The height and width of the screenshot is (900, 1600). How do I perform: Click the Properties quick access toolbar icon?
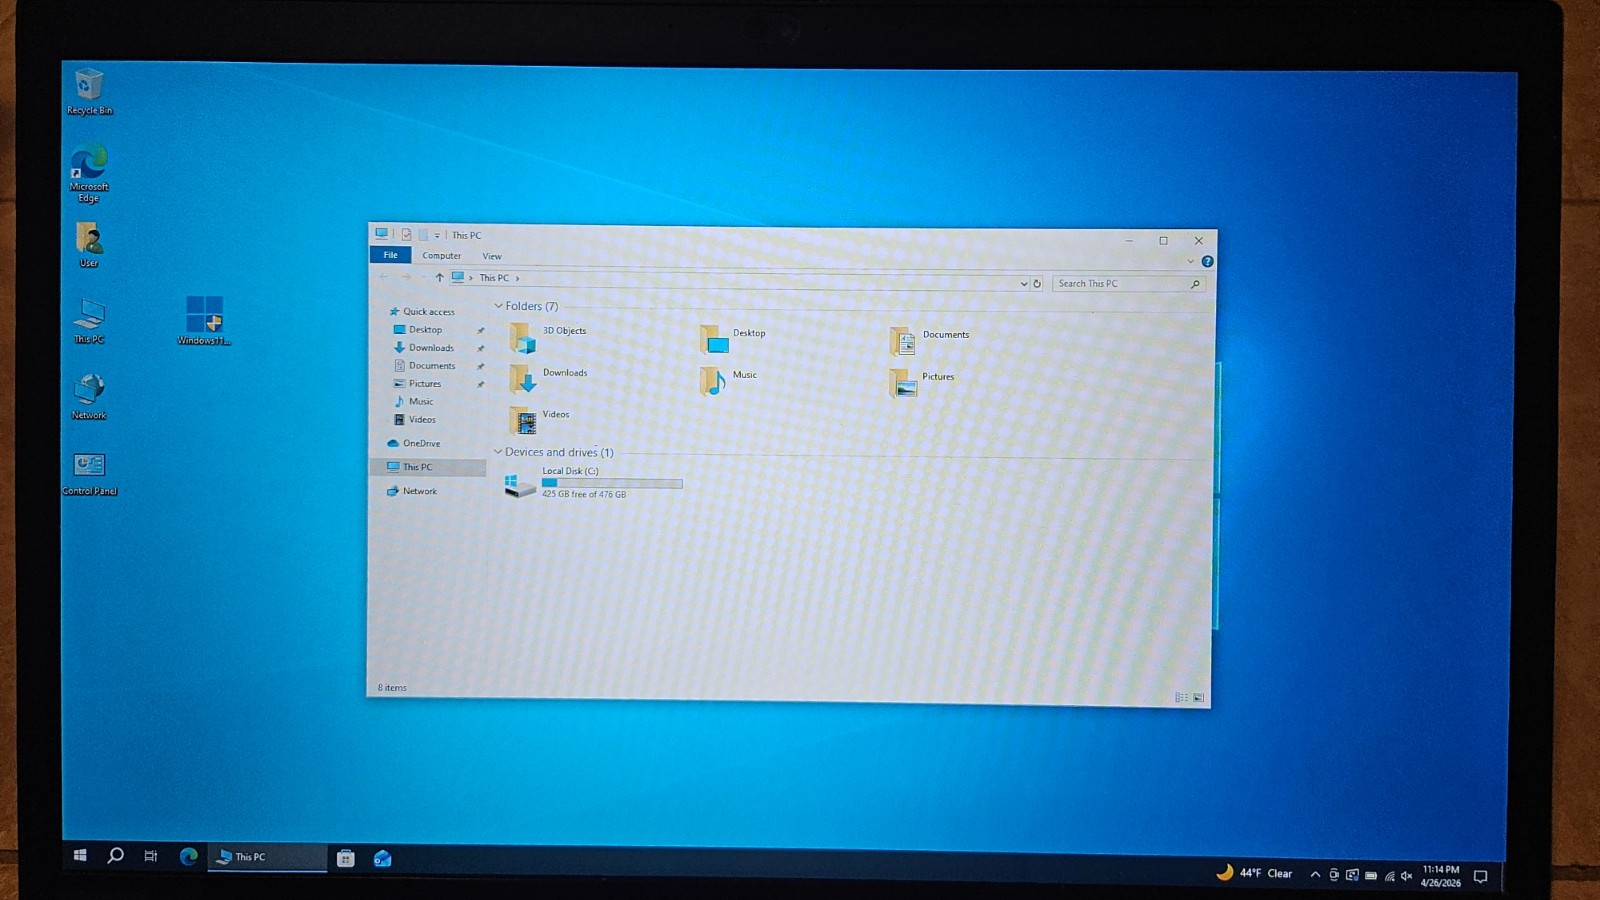coord(406,235)
